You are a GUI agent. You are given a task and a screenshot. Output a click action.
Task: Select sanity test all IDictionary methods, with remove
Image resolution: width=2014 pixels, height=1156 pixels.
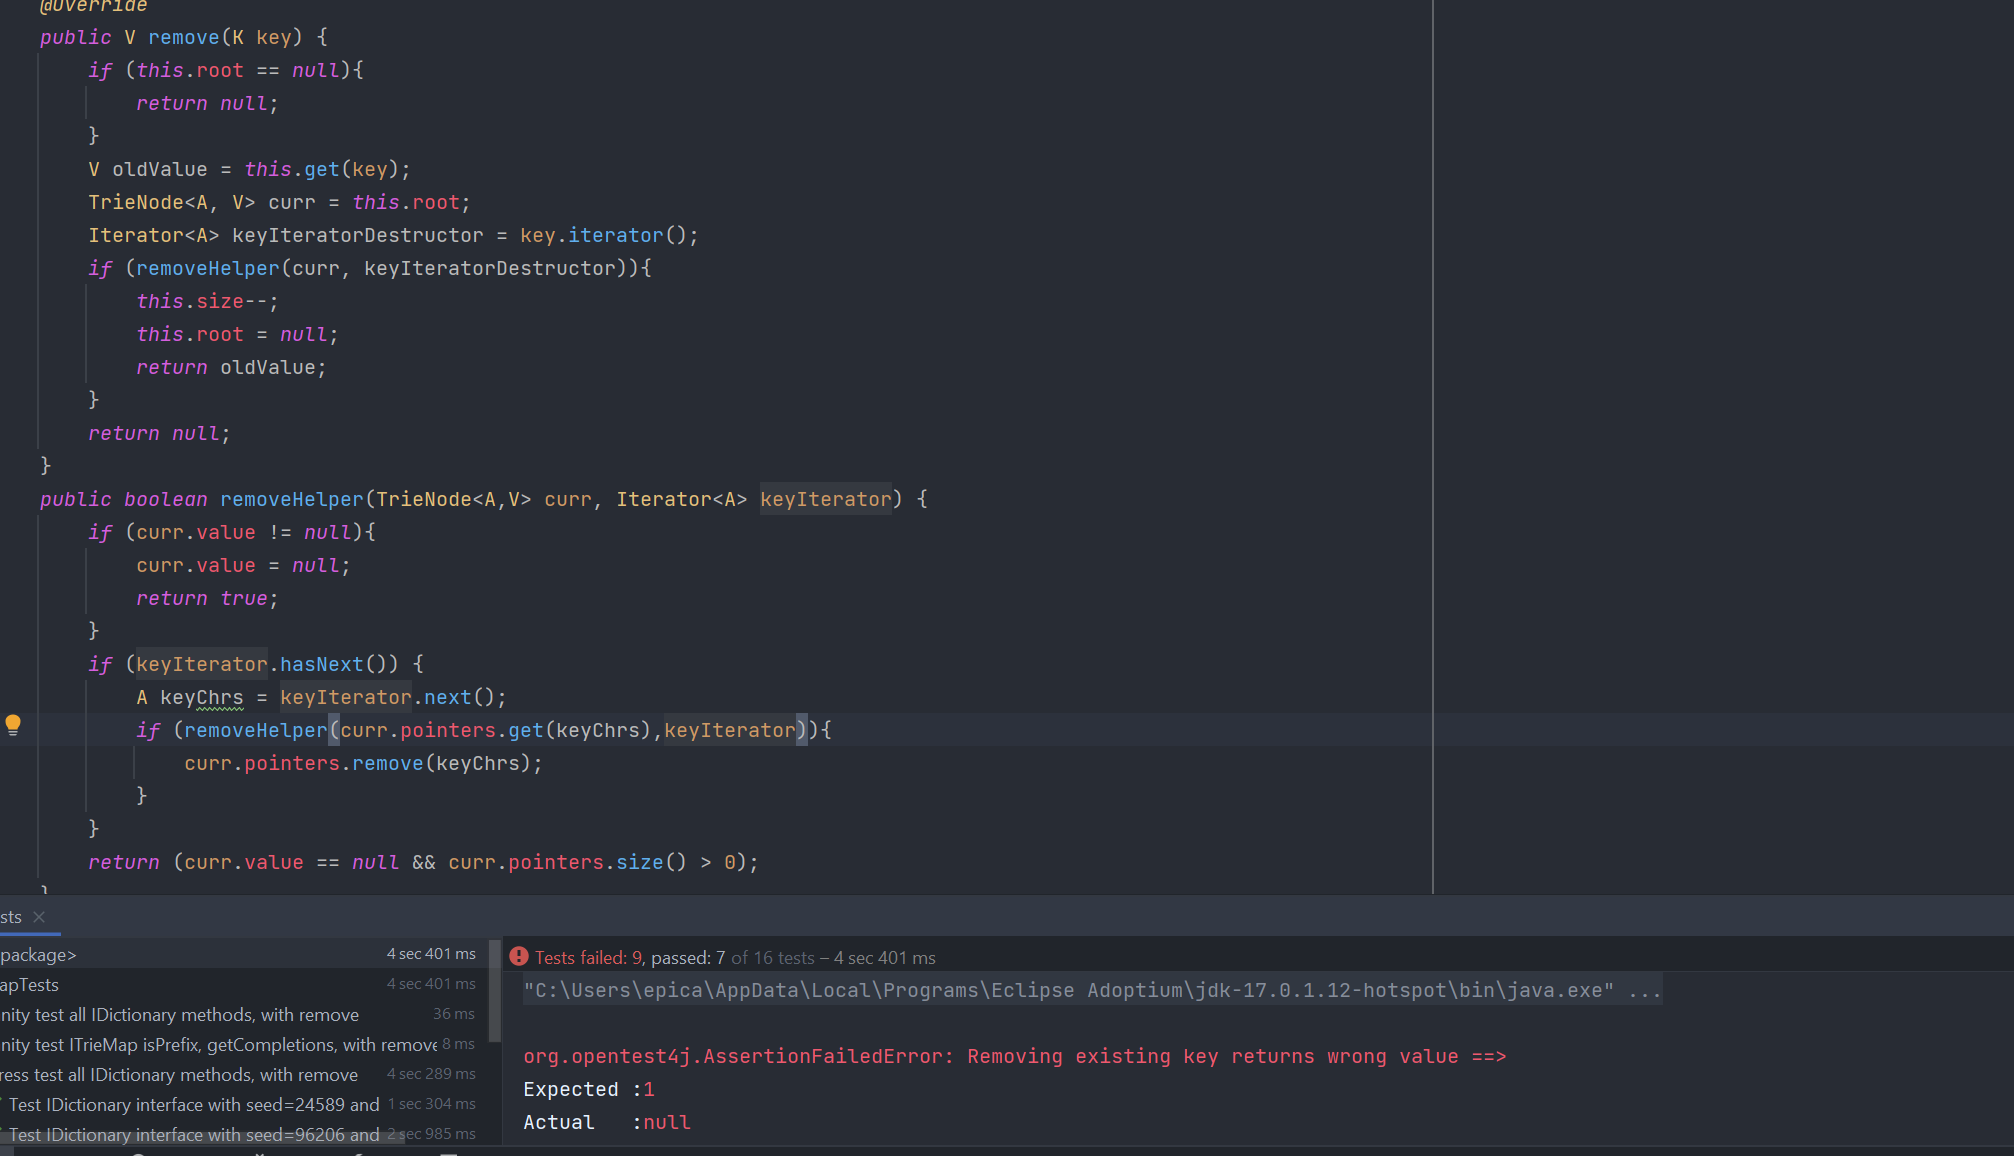(180, 1015)
